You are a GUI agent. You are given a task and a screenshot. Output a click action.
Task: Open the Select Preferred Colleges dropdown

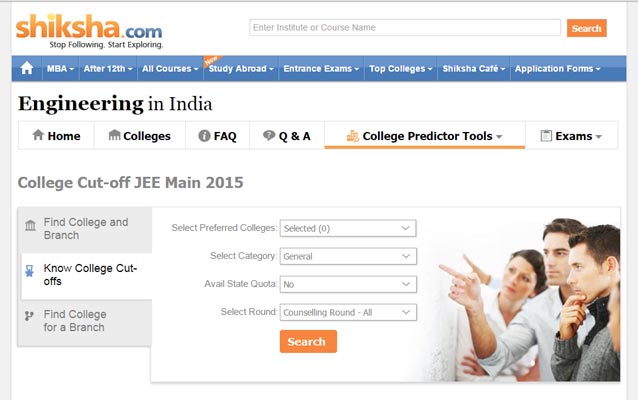click(x=348, y=228)
